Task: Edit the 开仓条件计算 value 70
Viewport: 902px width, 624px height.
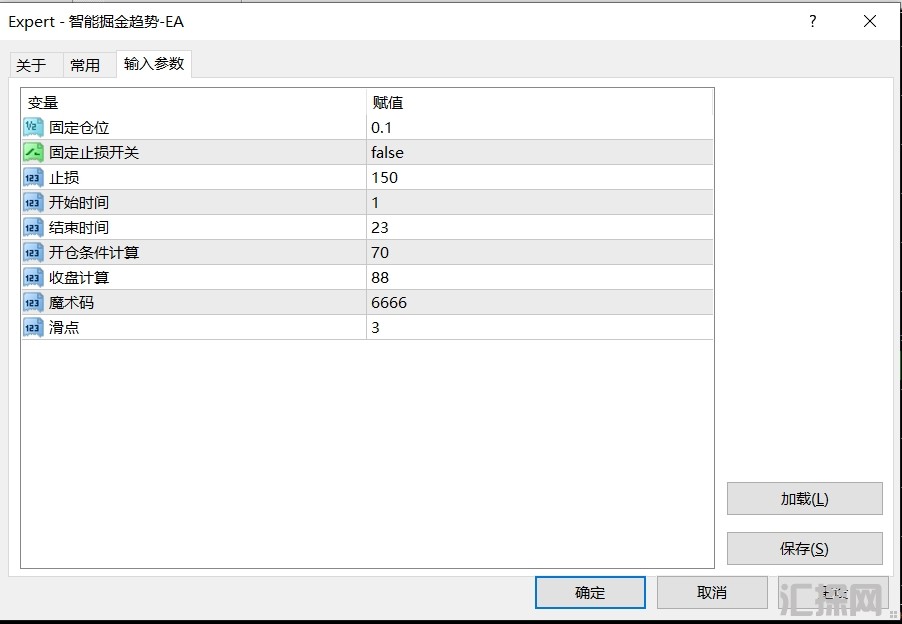Action: click(540, 252)
